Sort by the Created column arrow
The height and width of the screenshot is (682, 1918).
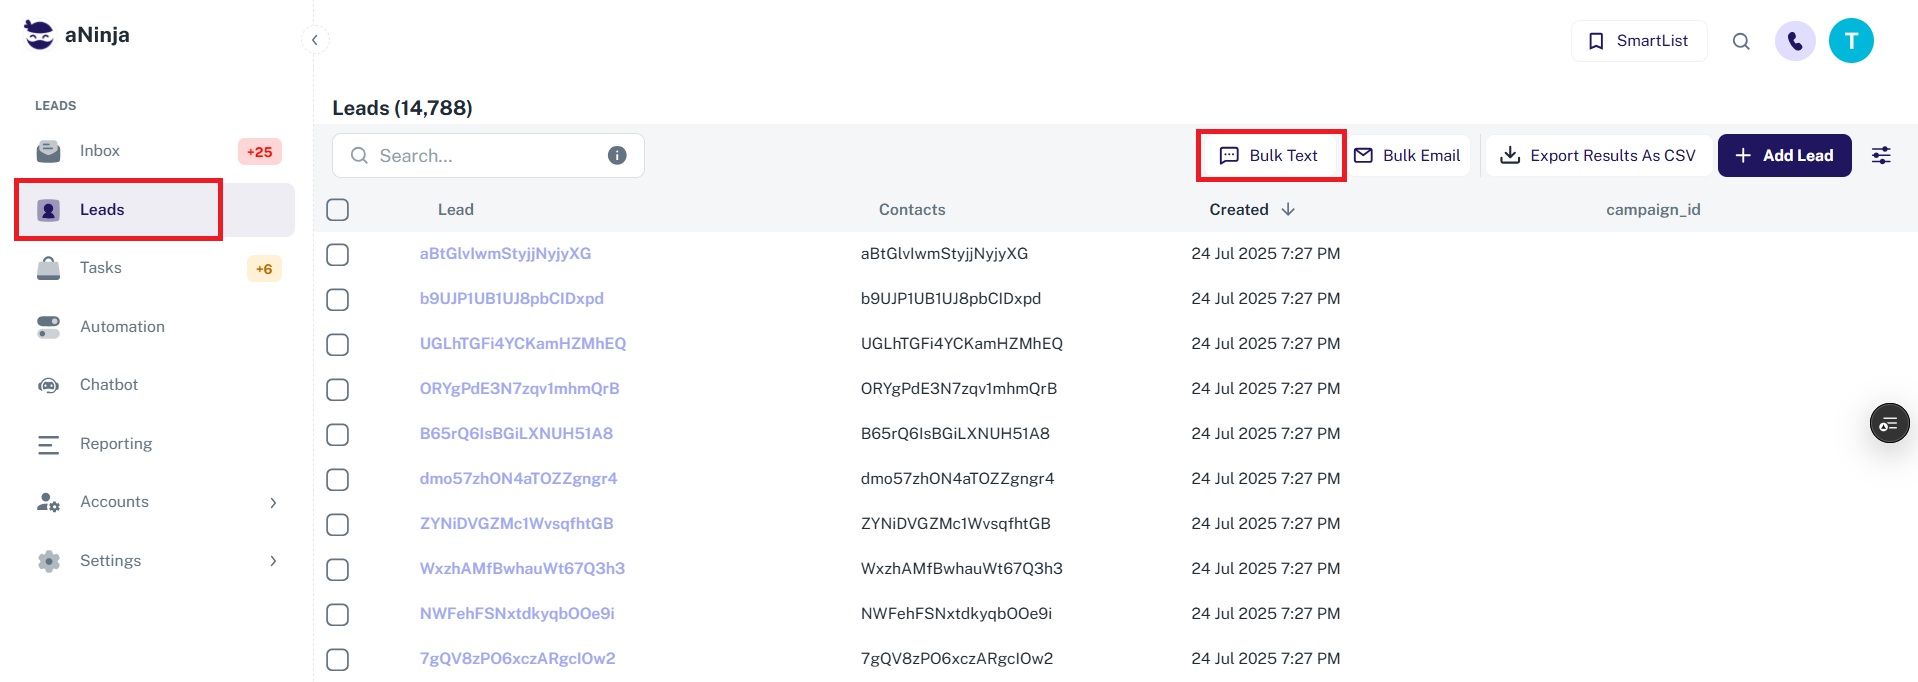pos(1288,210)
